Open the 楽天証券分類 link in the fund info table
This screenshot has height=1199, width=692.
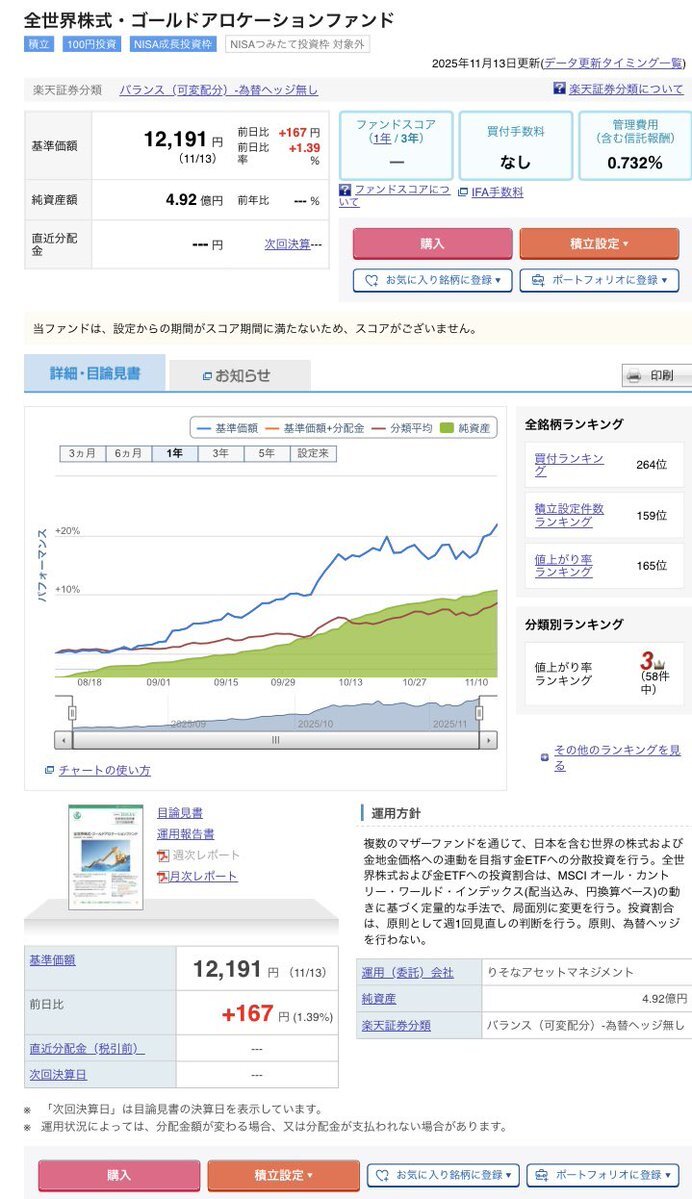396,1025
